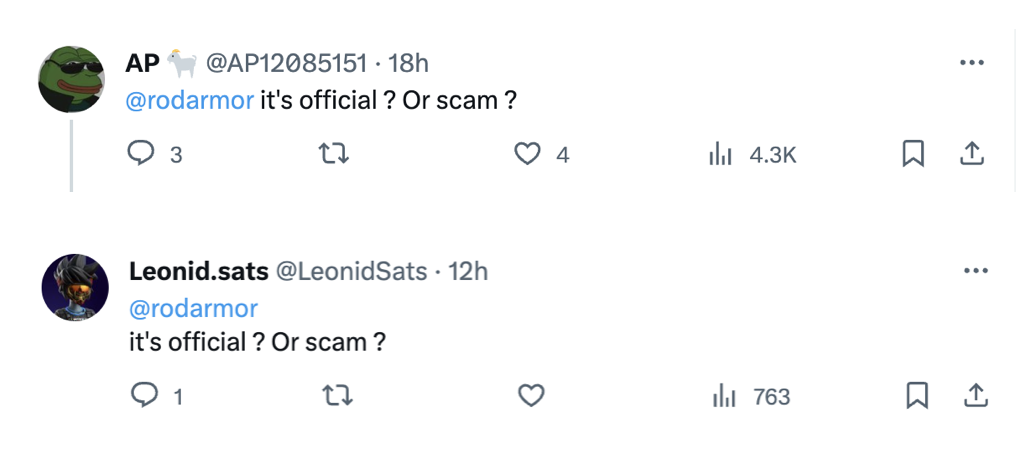Bookmark Leonid.sats's tweet
Image resolution: width=1034 pixels, height=450 pixels.
[x=916, y=396]
